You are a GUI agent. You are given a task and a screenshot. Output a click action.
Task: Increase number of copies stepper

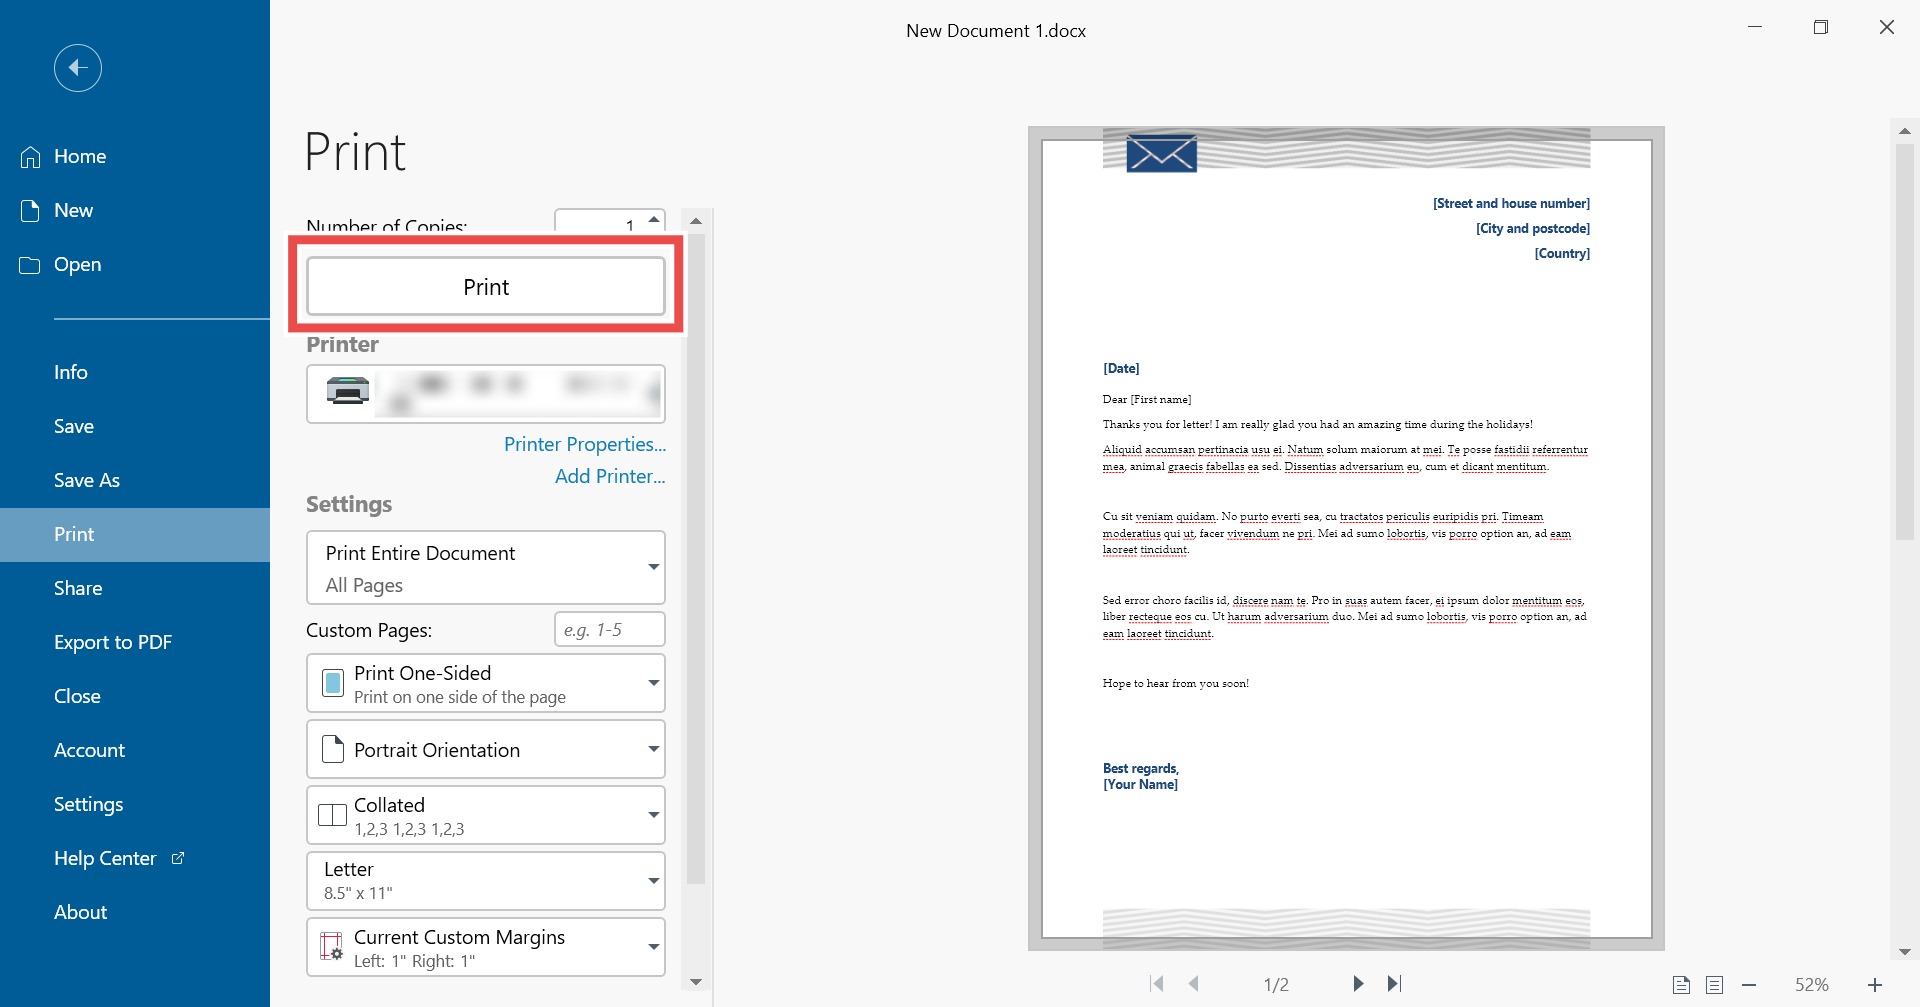[654, 218]
